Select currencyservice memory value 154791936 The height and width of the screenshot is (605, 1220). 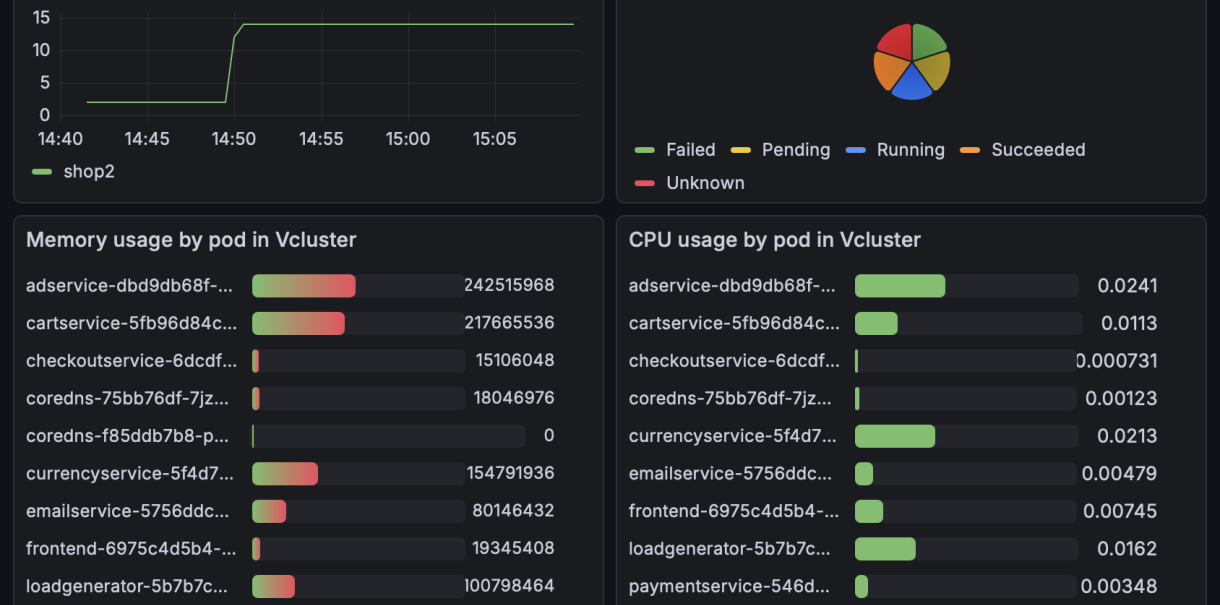[x=510, y=473]
